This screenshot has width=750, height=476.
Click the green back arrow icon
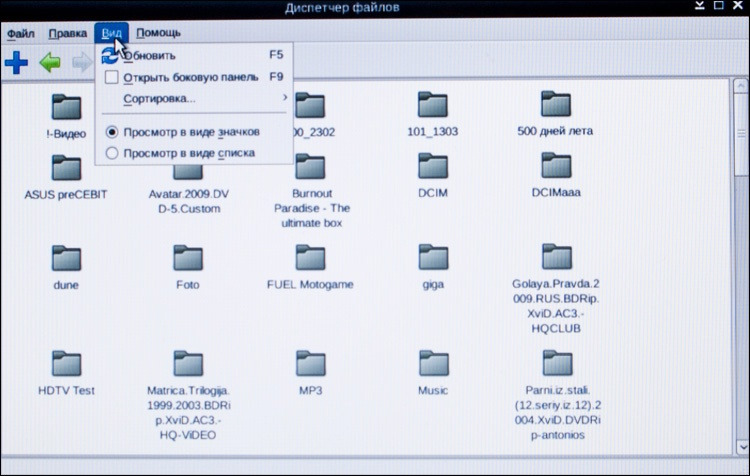click(x=50, y=64)
